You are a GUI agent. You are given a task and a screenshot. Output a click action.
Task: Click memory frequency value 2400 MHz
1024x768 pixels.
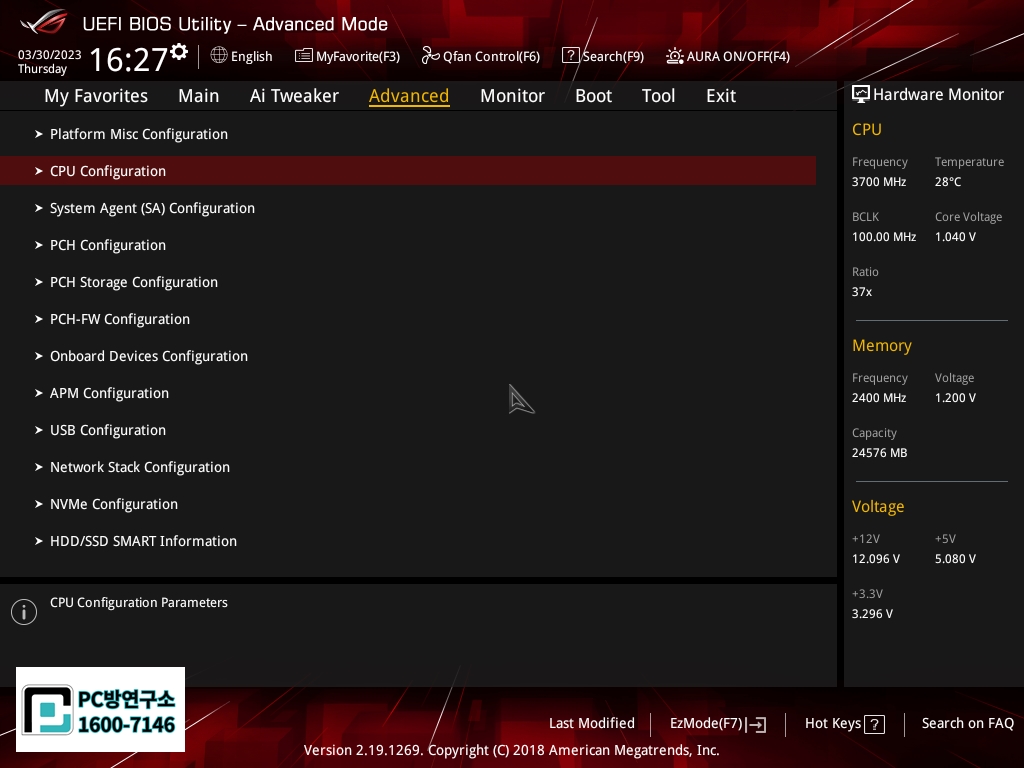coord(878,398)
